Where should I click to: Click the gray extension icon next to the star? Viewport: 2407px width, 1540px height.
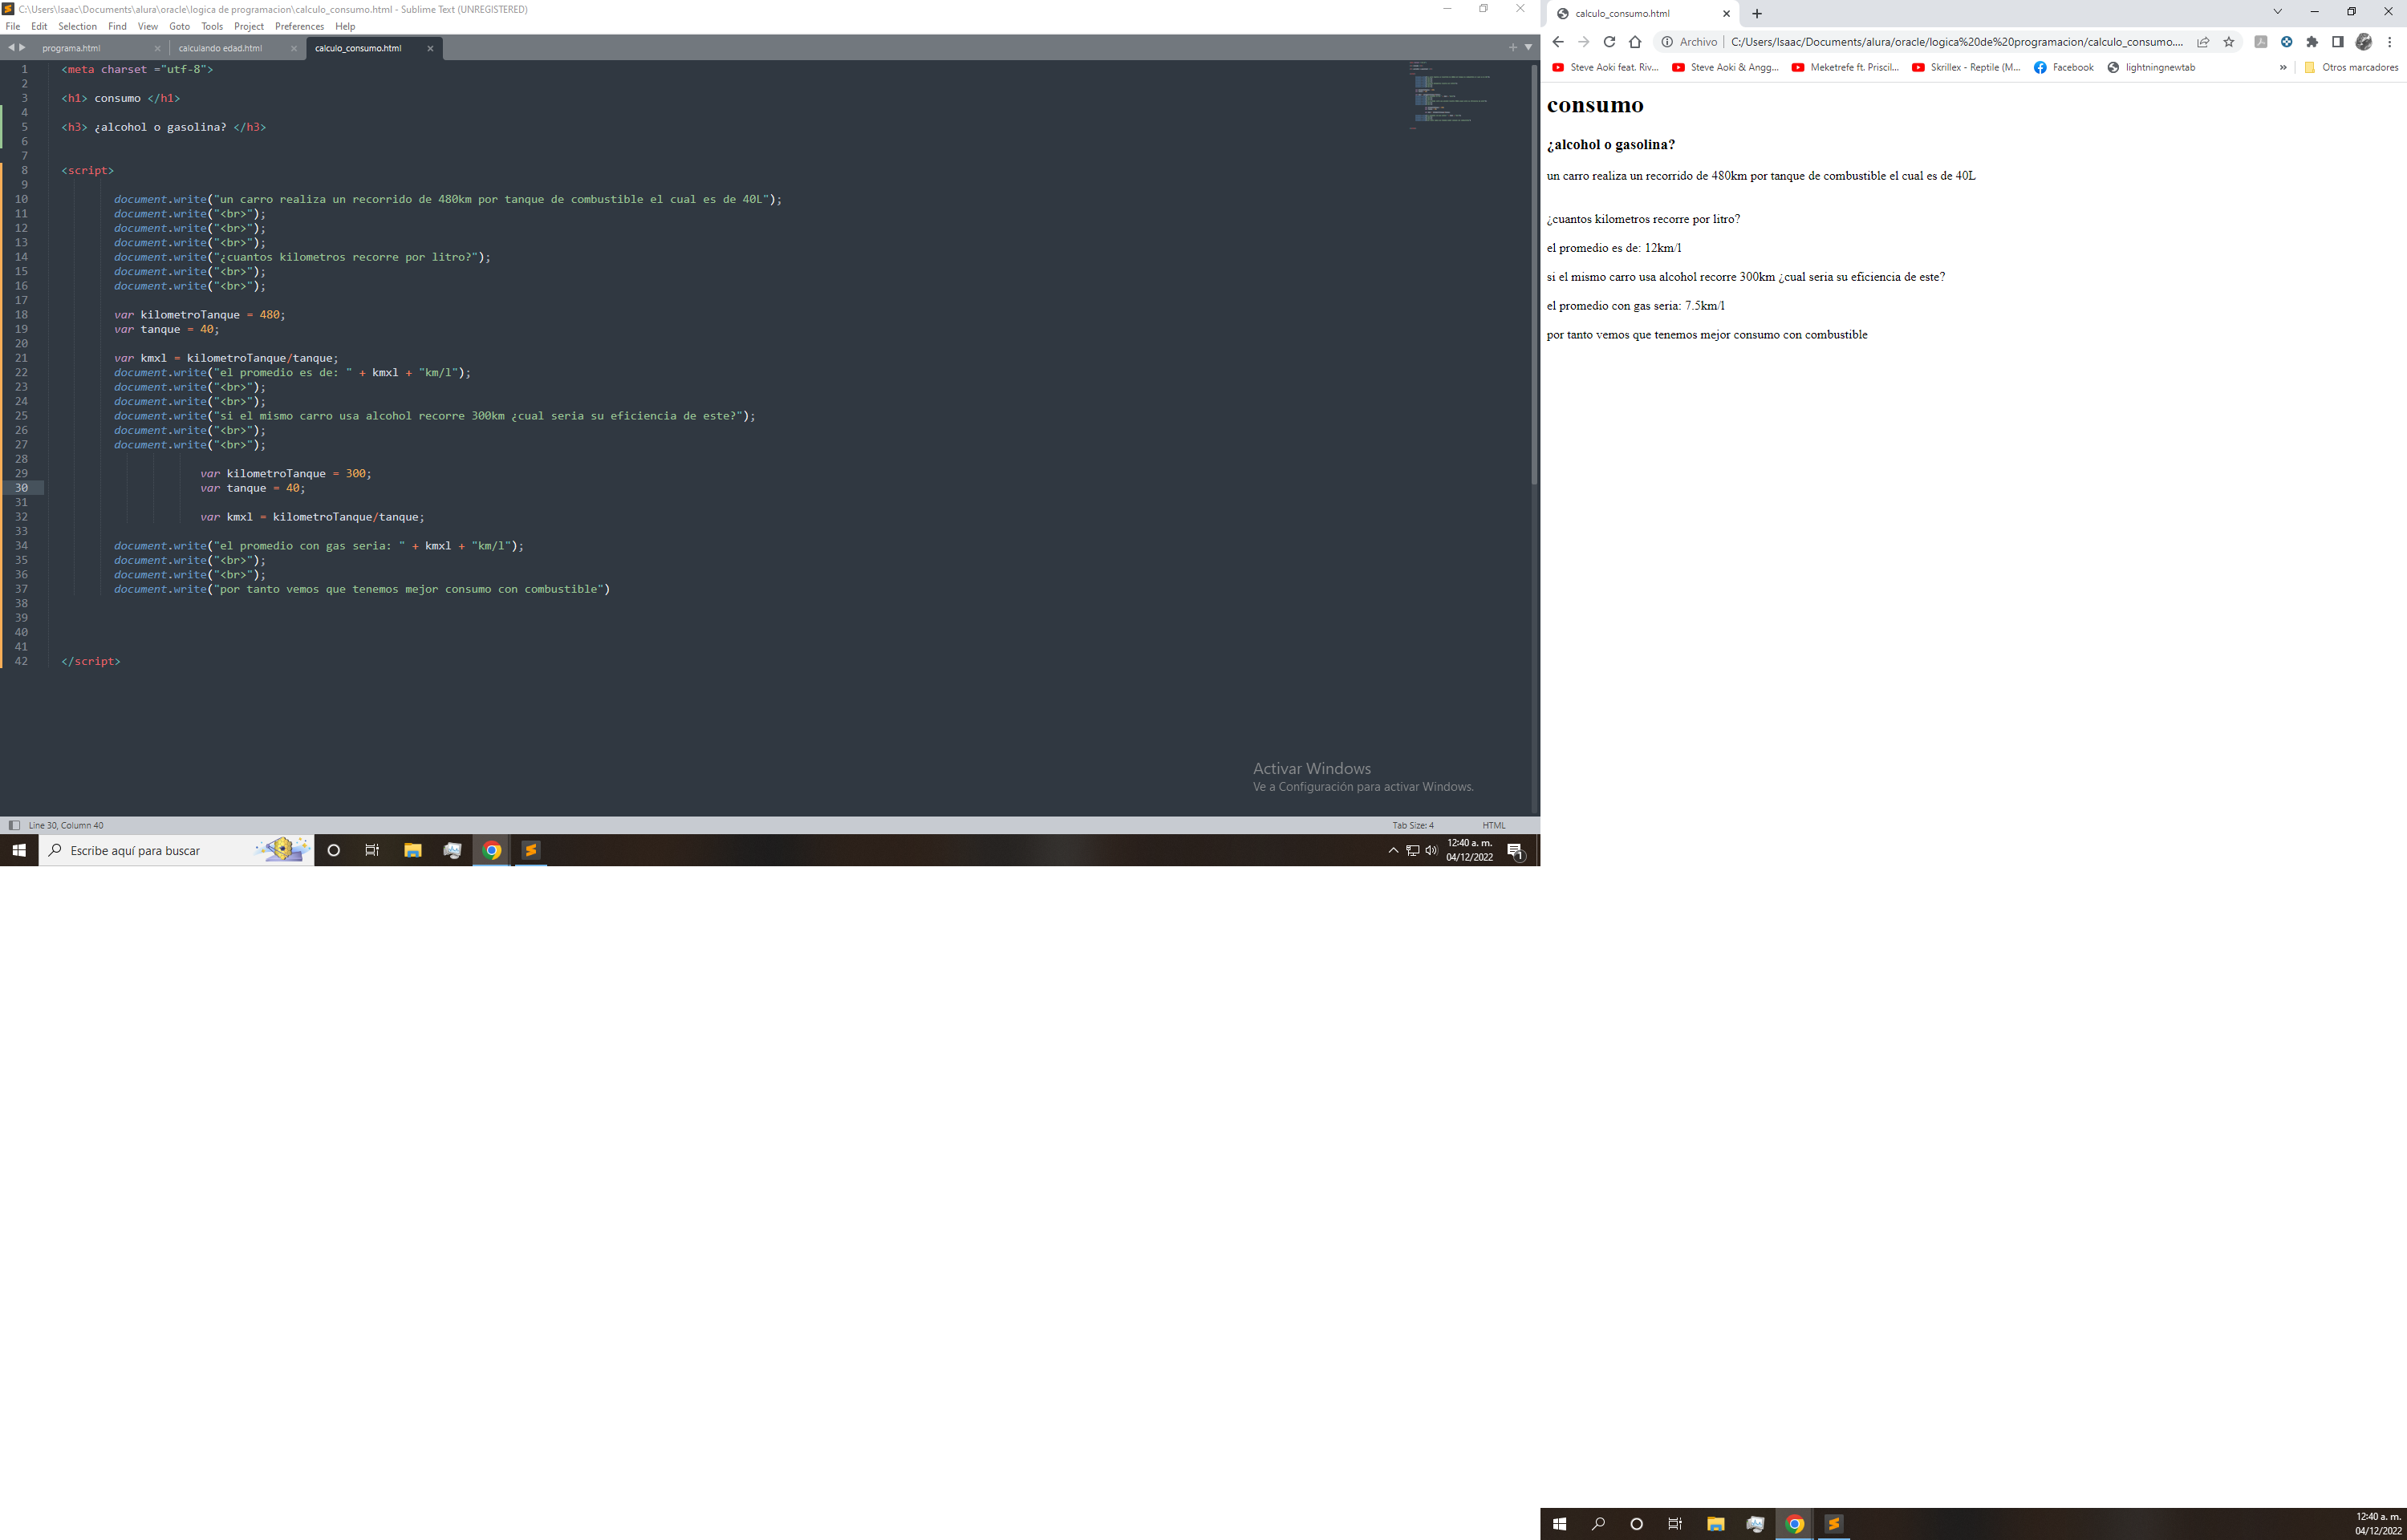(2260, 42)
